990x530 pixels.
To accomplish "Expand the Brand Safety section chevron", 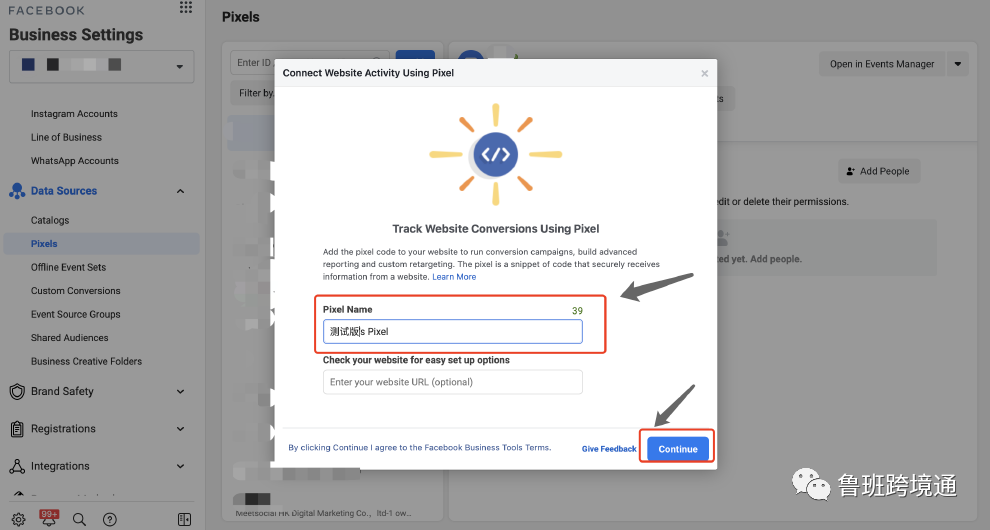I will pyautogui.click(x=181, y=392).
